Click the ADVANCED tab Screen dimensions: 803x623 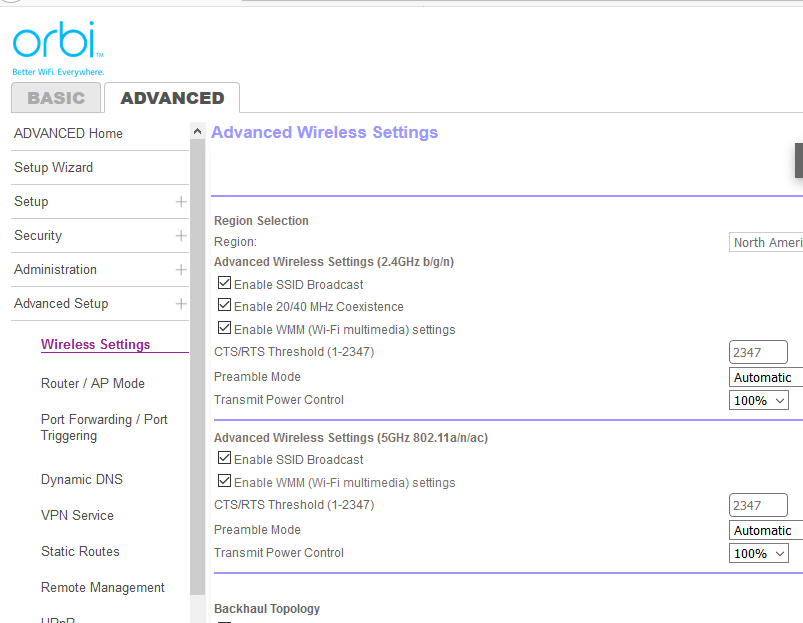click(x=171, y=97)
